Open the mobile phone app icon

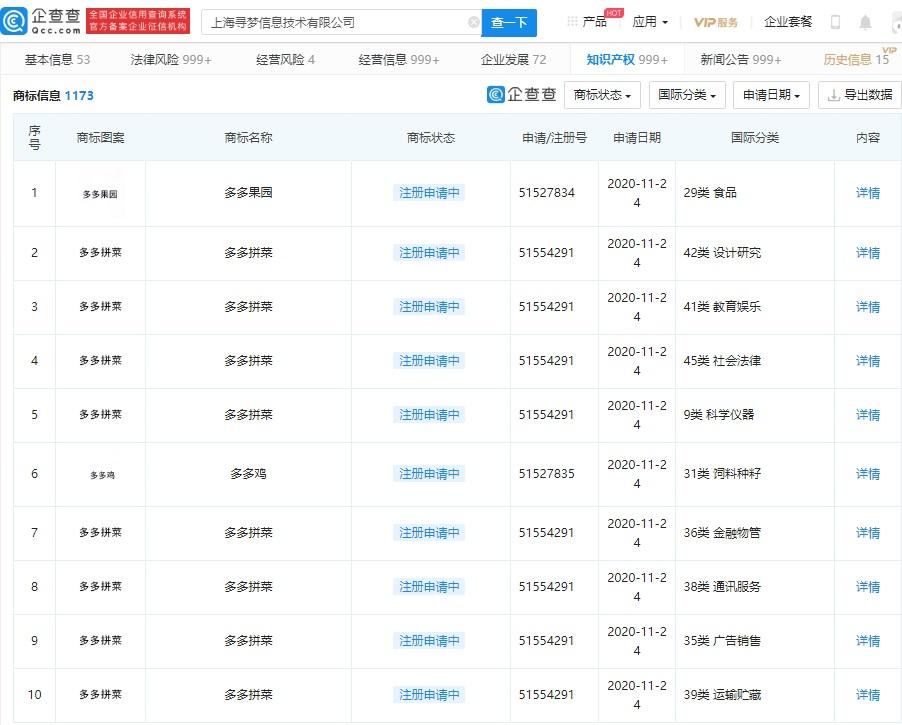point(836,22)
